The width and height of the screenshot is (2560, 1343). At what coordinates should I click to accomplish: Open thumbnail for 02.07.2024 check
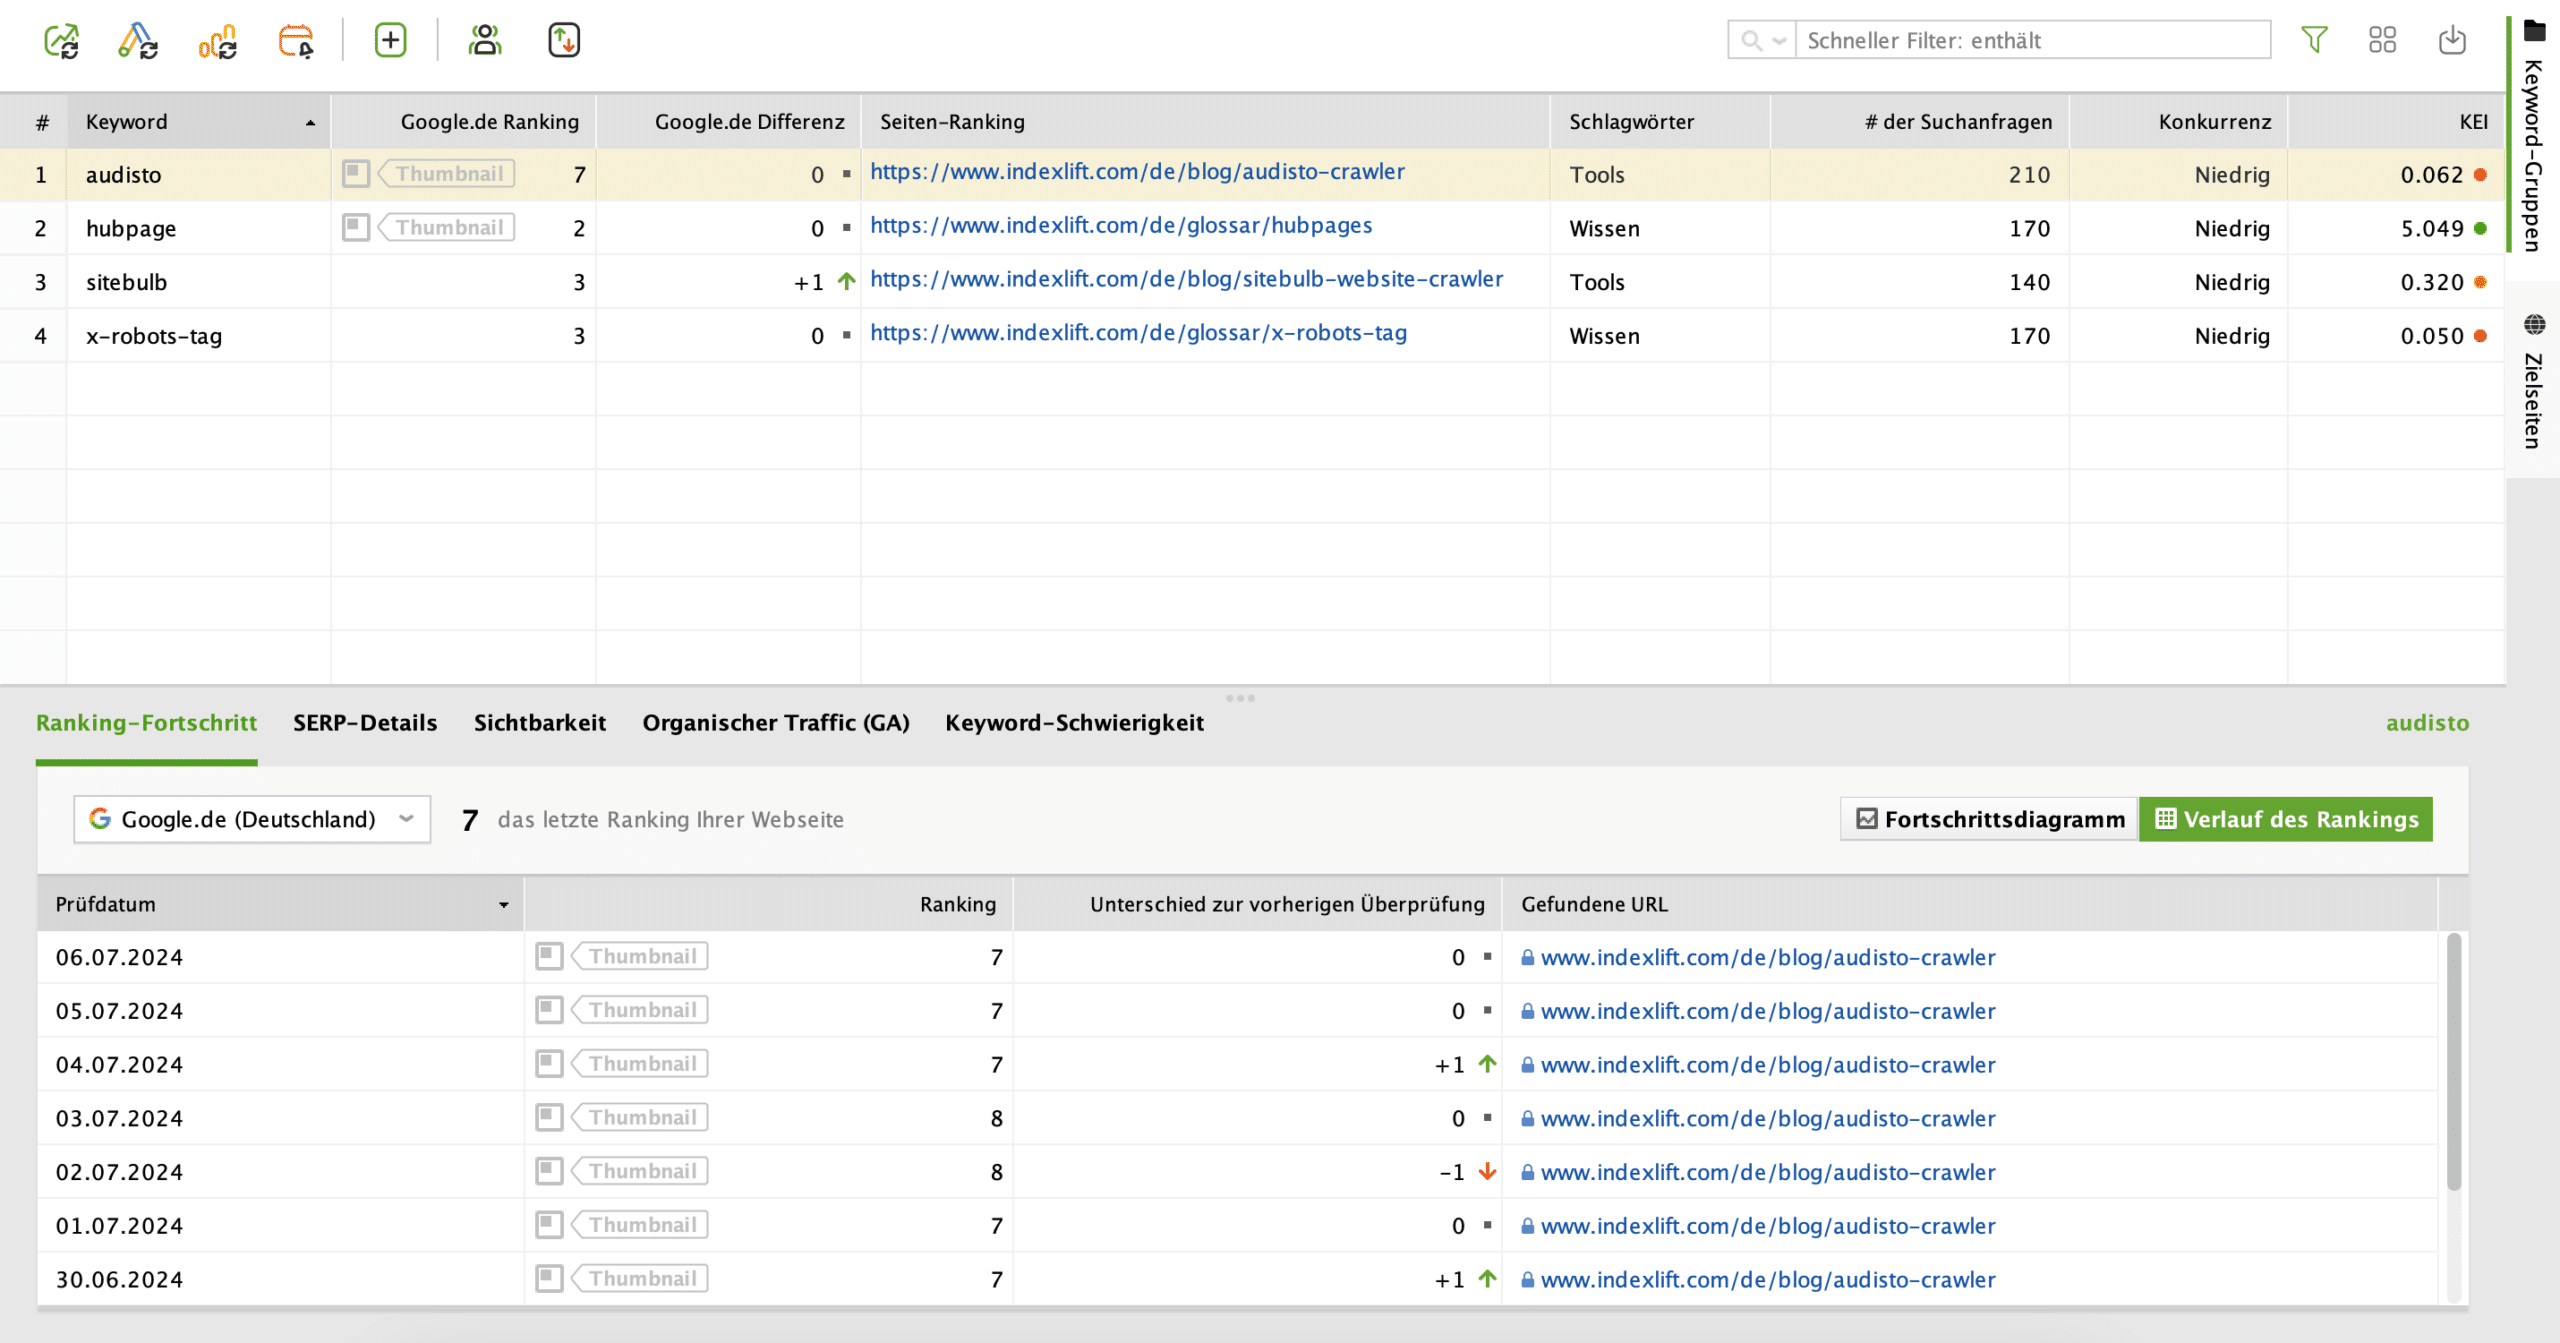coord(549,1172)
